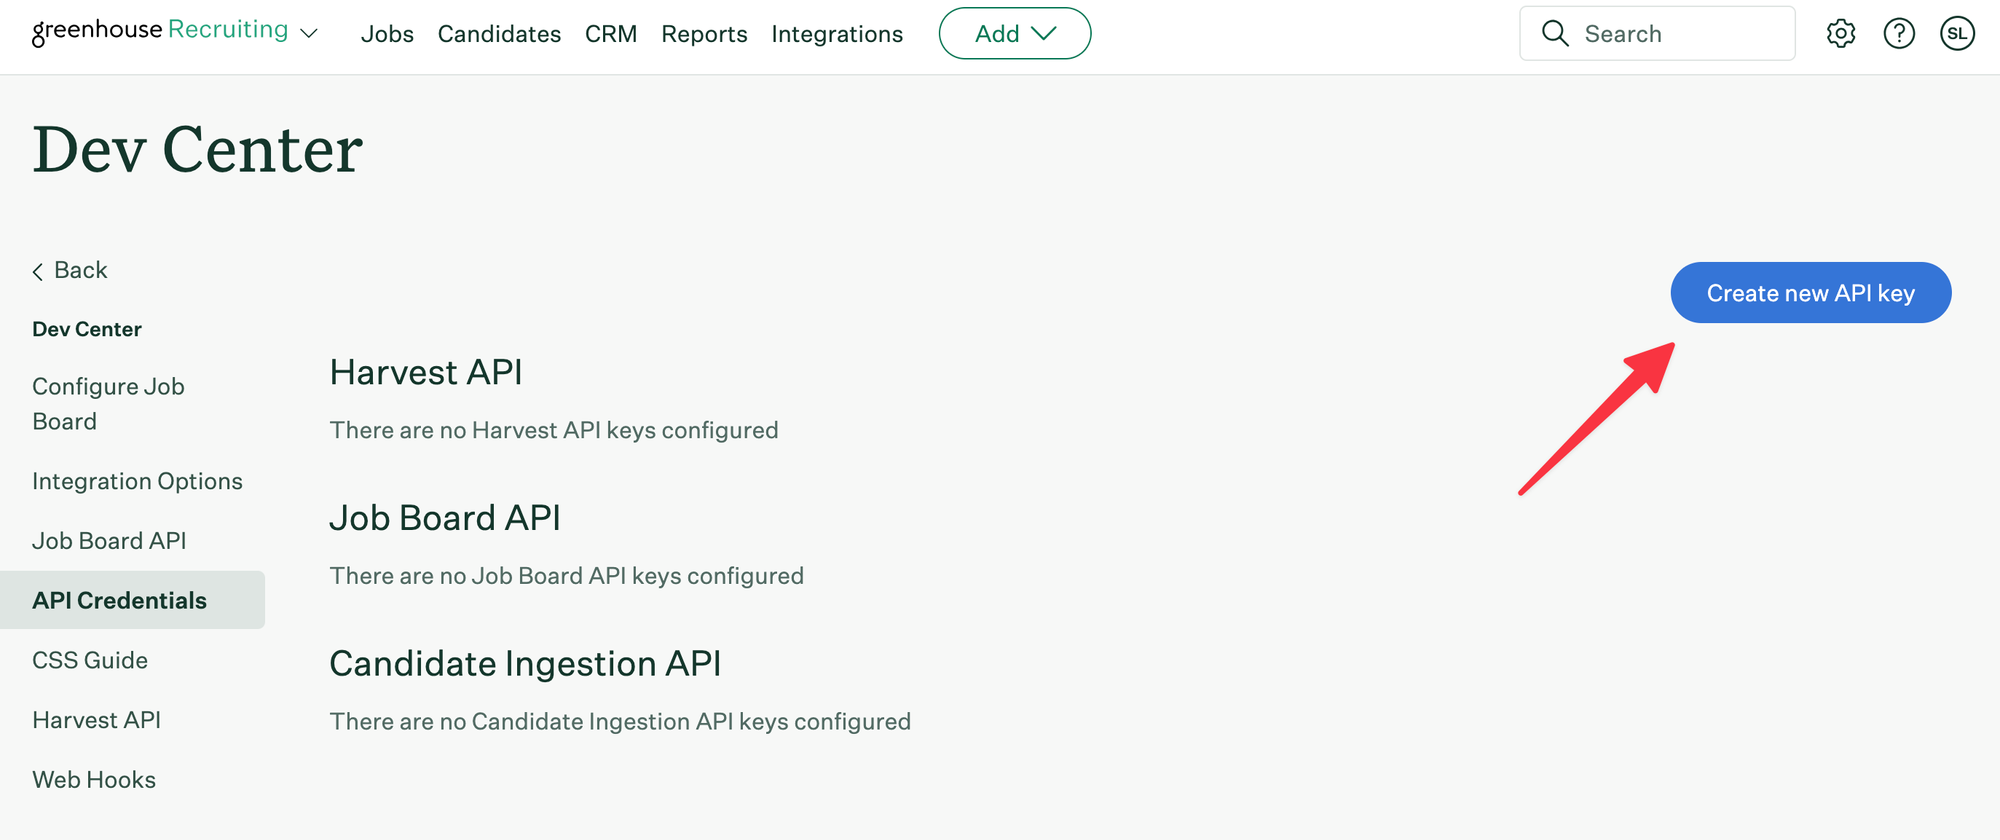Click inside the Search field
This screenshot has height=840, width=2000.
1657,33
